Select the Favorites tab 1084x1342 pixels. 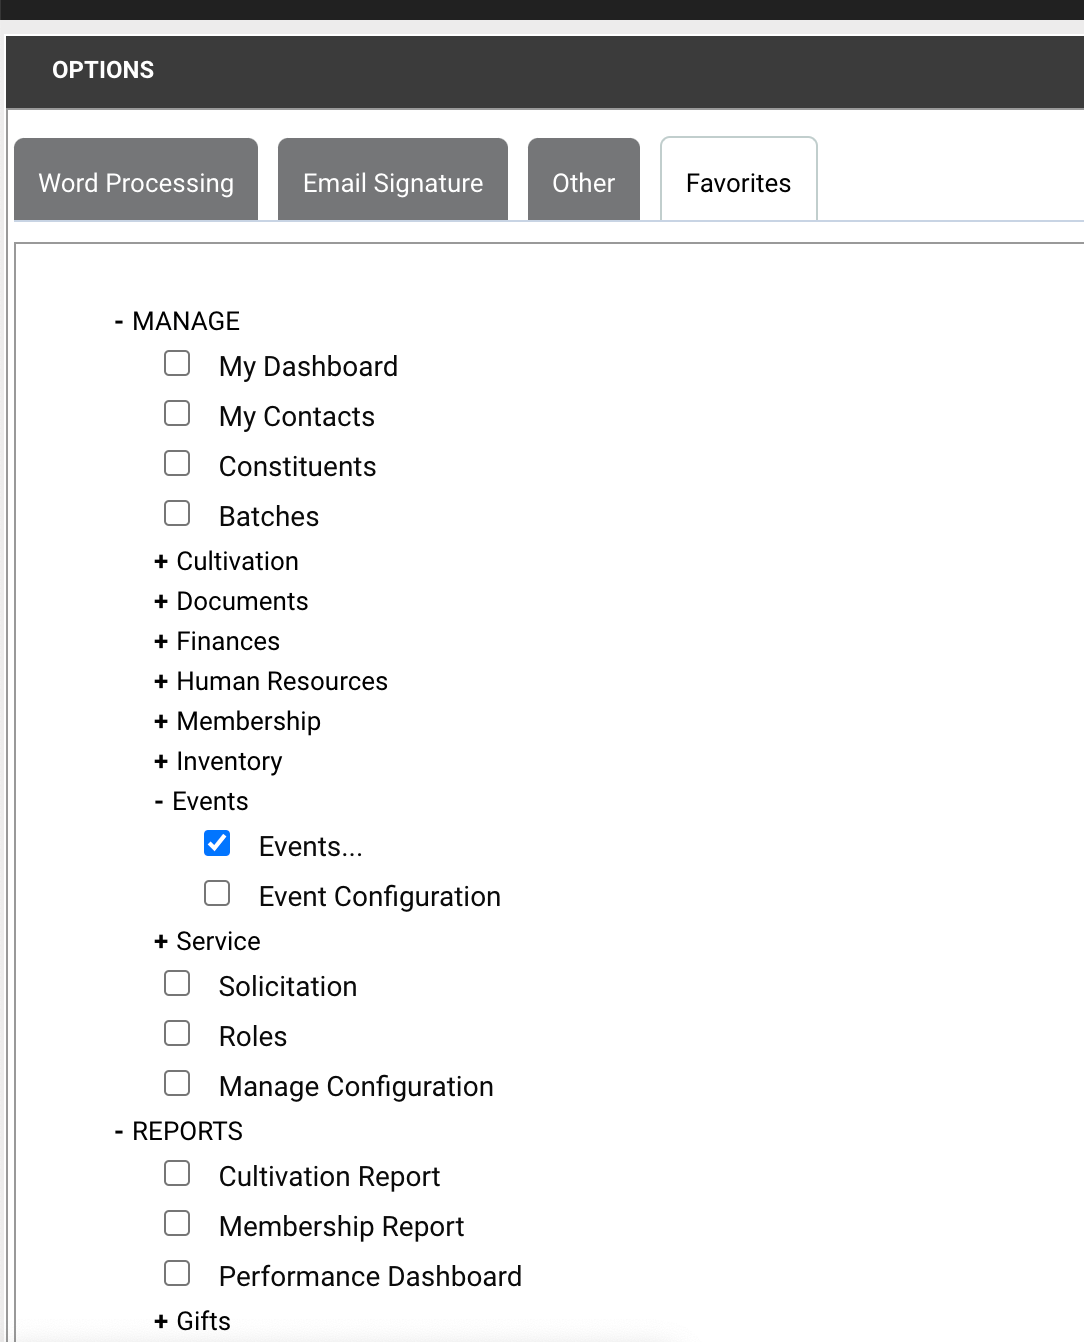point(739,180)
